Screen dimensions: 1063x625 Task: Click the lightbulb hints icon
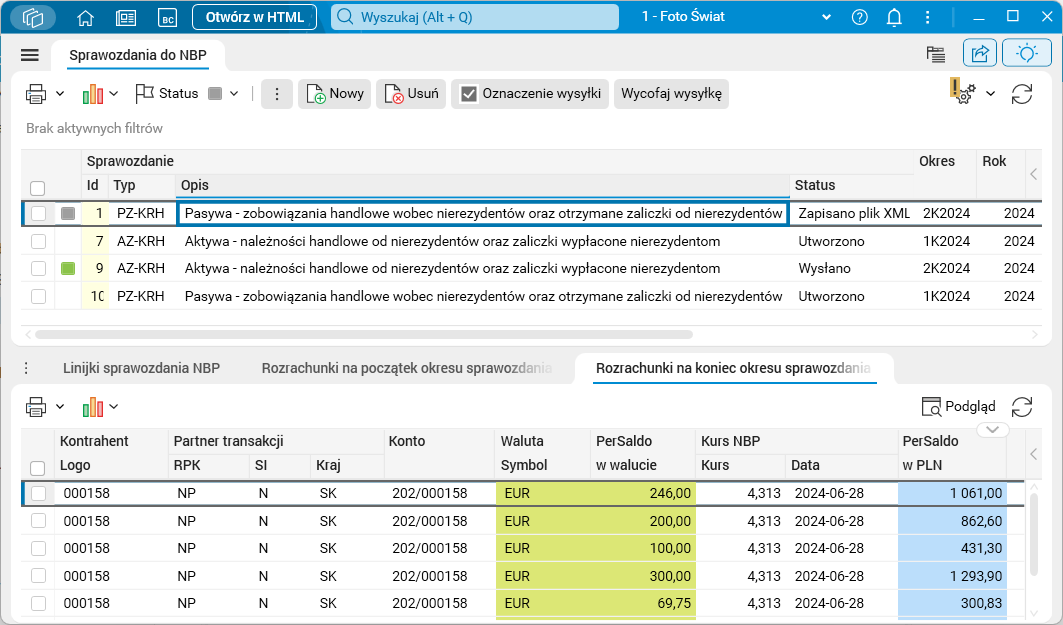click(1026, 54)
